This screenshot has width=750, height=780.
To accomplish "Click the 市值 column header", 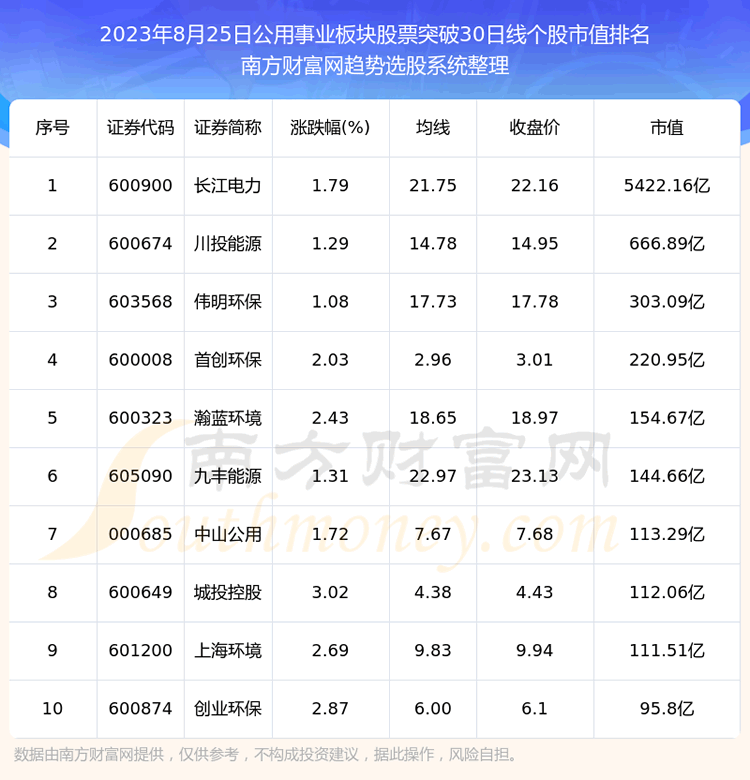I will click(667, 128).
